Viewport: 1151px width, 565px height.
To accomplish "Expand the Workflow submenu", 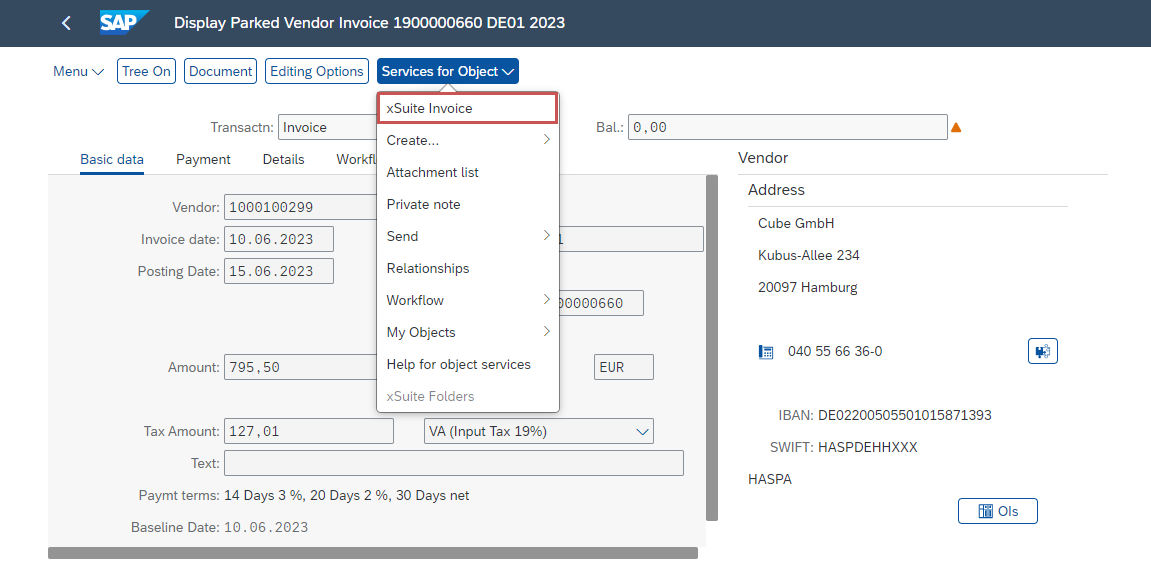I will click(x=467, y=300).
